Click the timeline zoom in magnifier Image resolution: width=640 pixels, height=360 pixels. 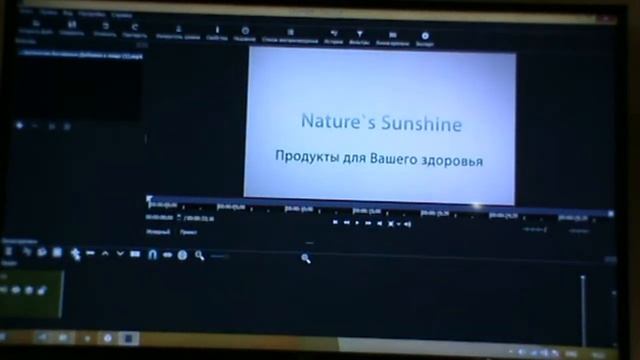pyautogui.click(x=306, y=258)
